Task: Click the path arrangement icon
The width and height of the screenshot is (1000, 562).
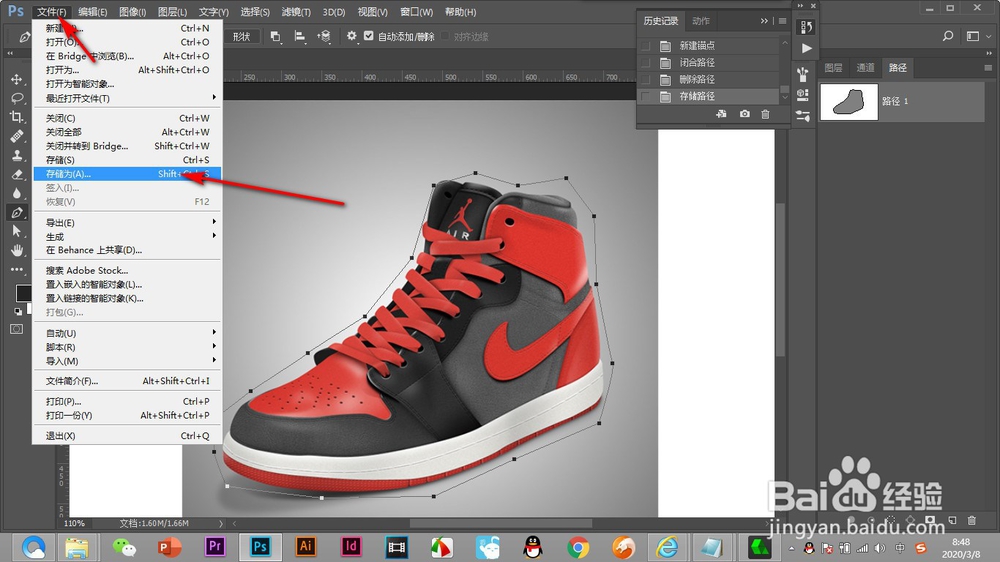Action: pos(324,36)
